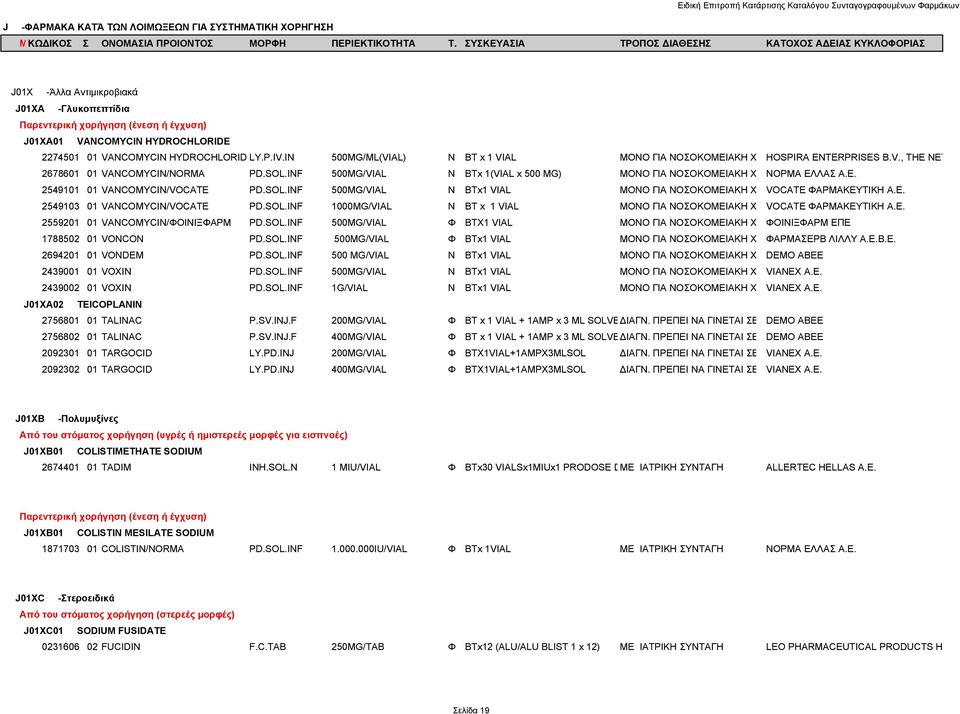Click product code 2092301
Image resolution: width=960 pixels, height=714 pixels.
click(60, 353)
